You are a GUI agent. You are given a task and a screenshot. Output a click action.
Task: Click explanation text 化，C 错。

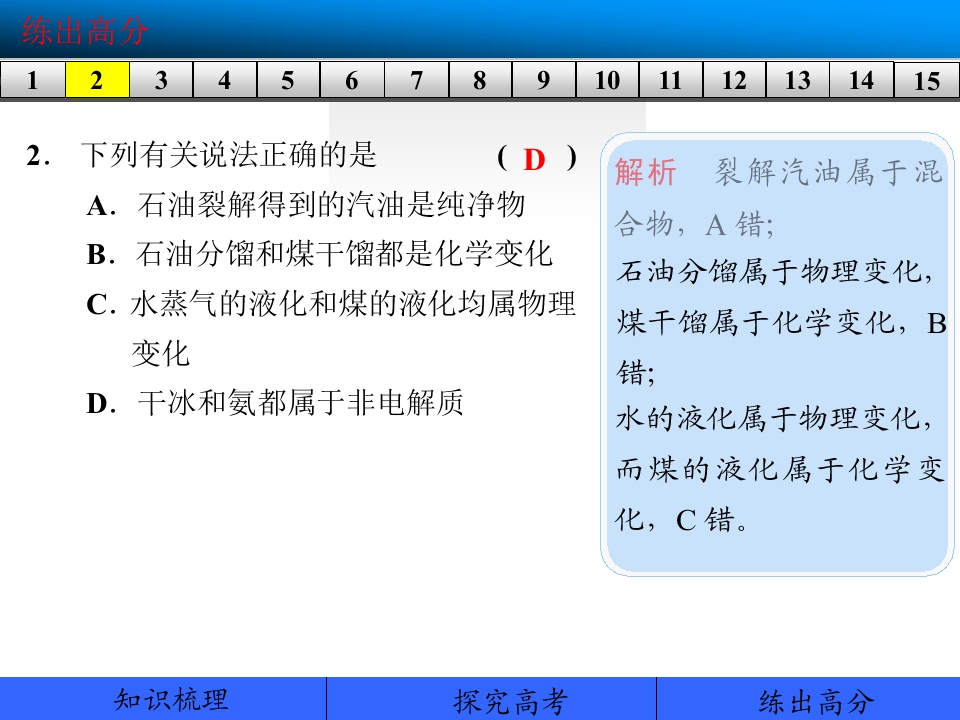[681, 520]
